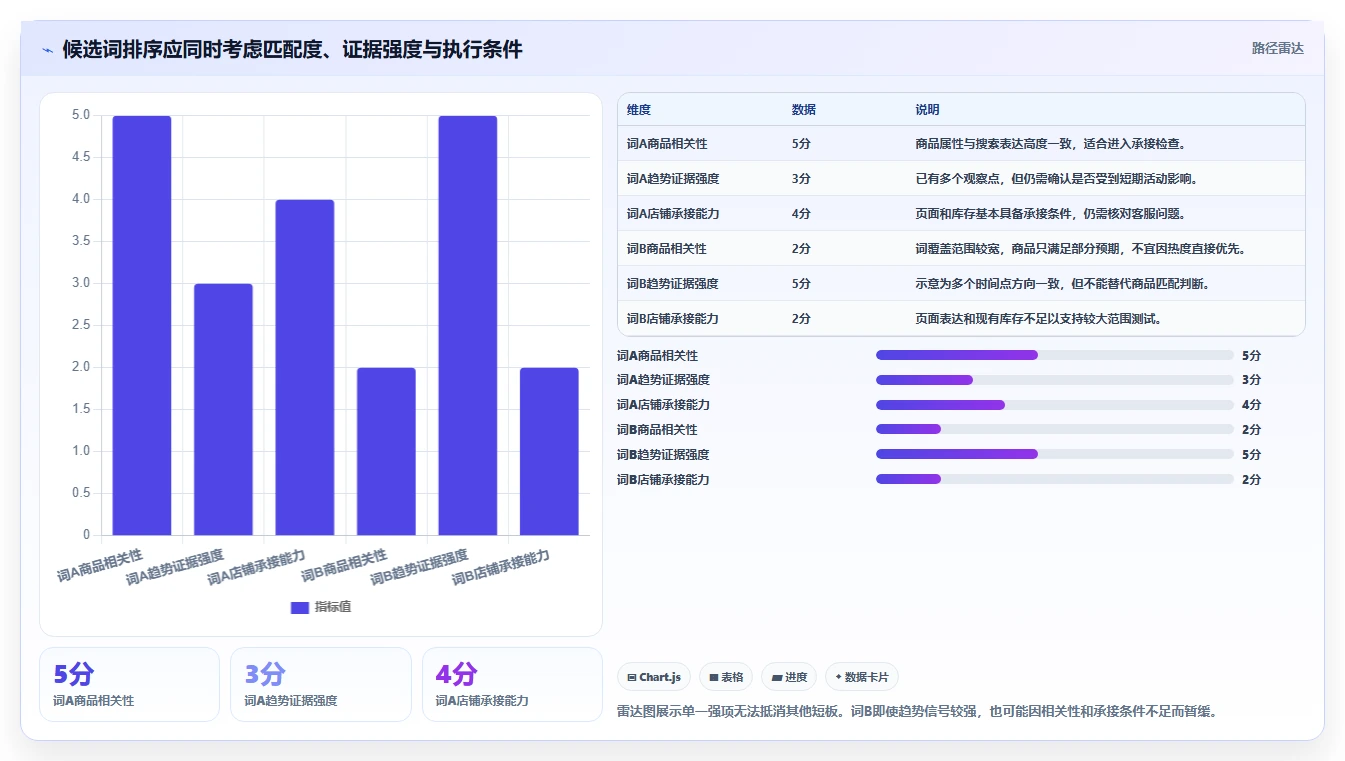Click the 表格 chip
The image size is (1345, 761).
pos(726,677)
